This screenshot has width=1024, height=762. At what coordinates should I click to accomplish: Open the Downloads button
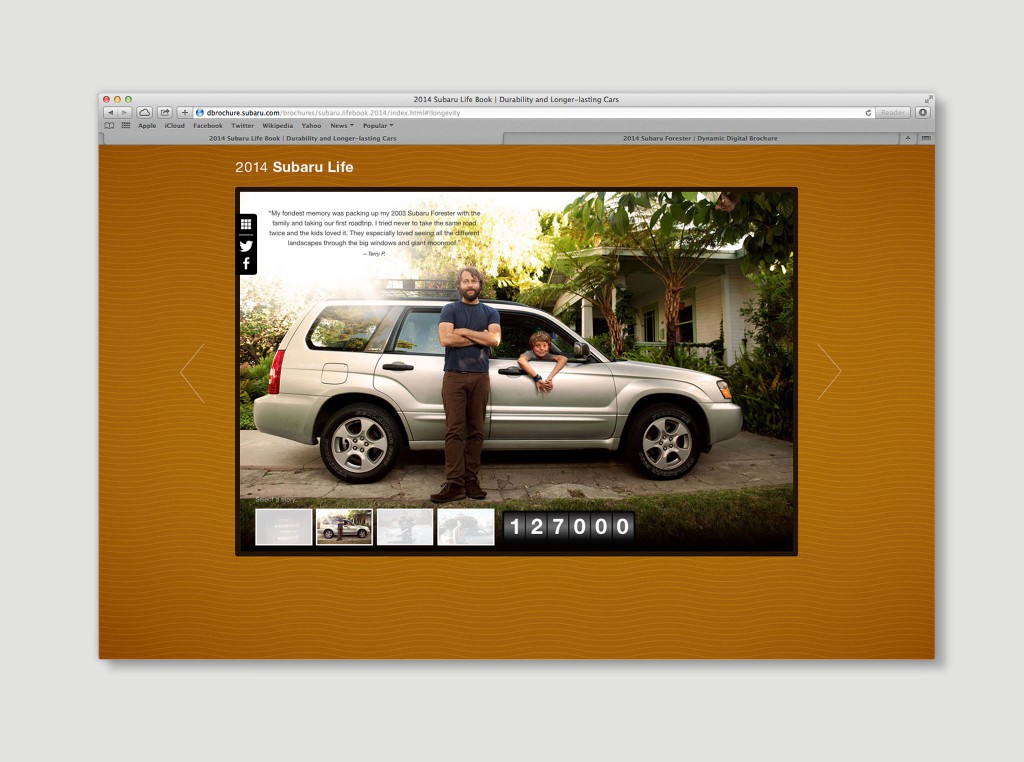click(x=923, y=113)
